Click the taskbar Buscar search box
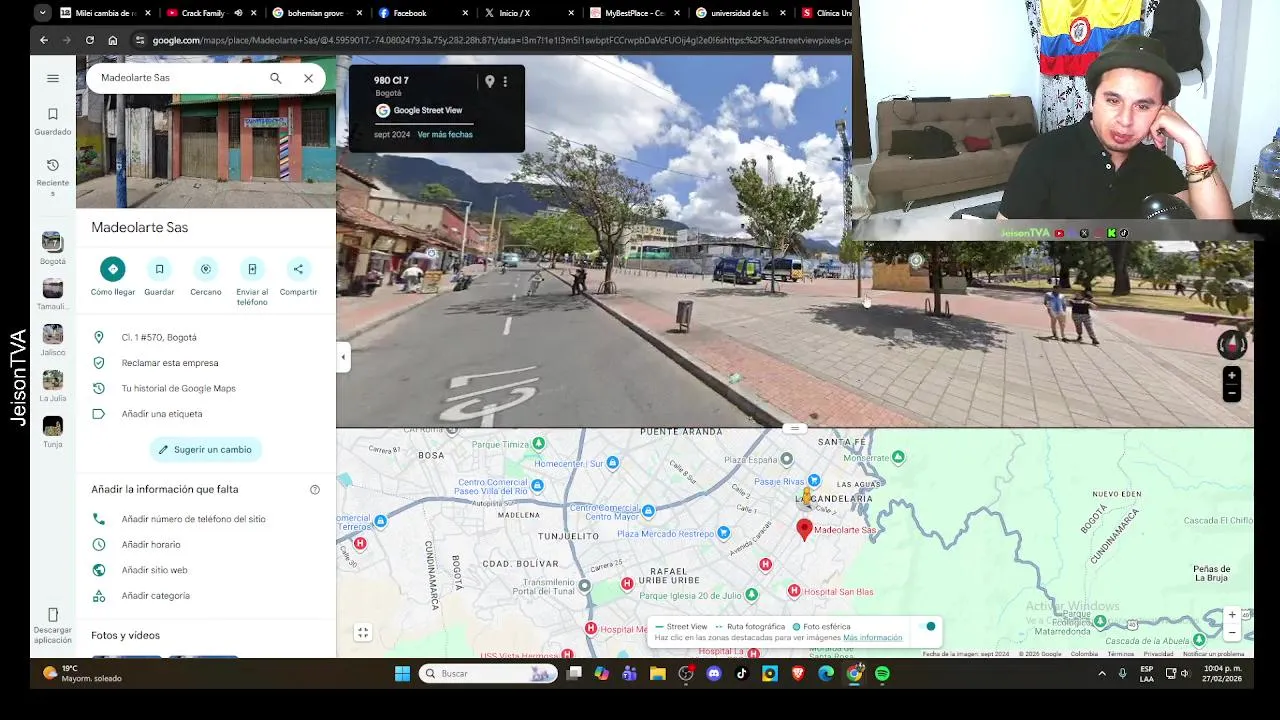Image resolution: width=1280 pixels, height=720 pixels. click(488, 674)
